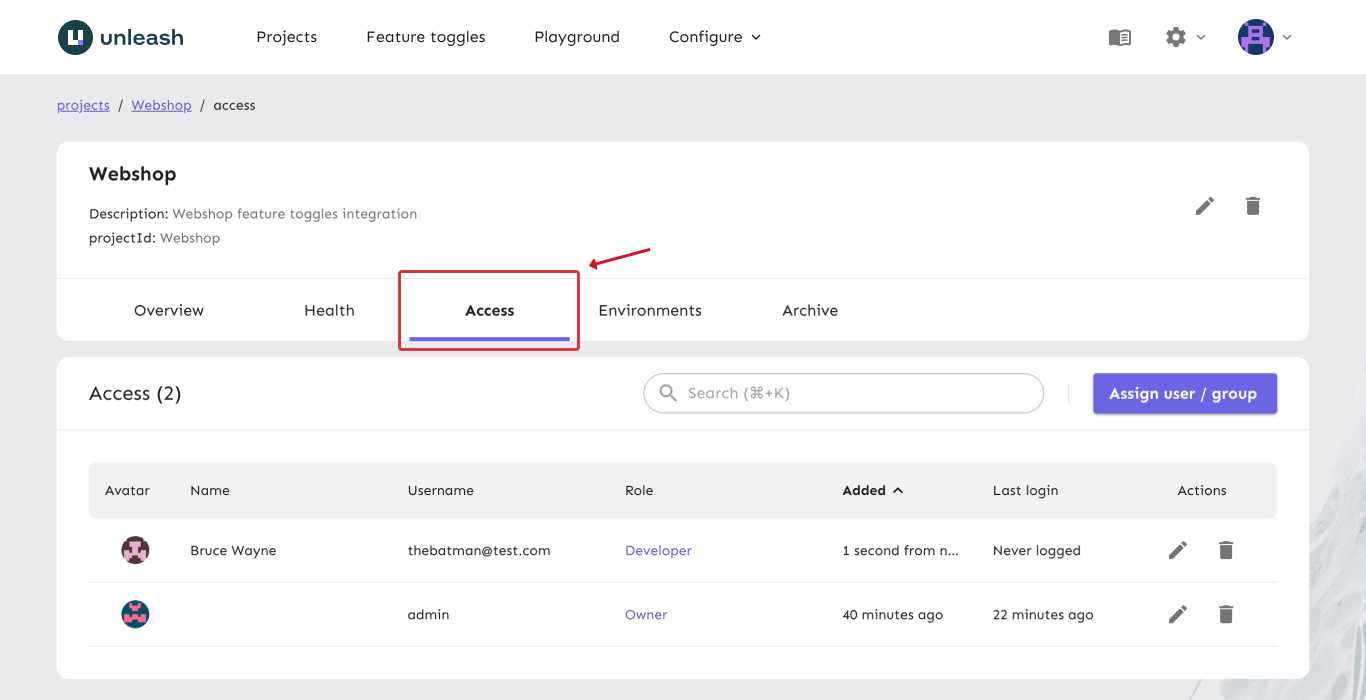This screenshot has height=700, width=1366.
Task: Click the Assign user / group button
Action: 1185,393
